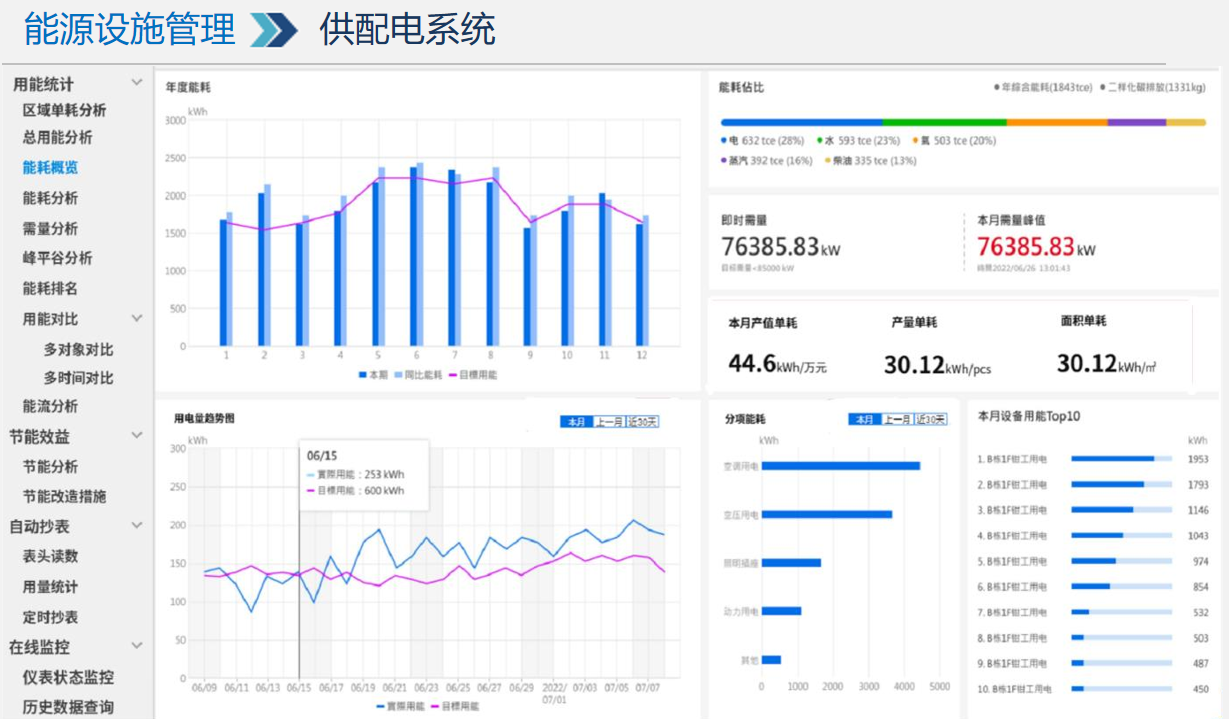1229x719 pixels.
Task: Collapse the 用能对比 submenu chevron
Action: [x=137, y=318]
